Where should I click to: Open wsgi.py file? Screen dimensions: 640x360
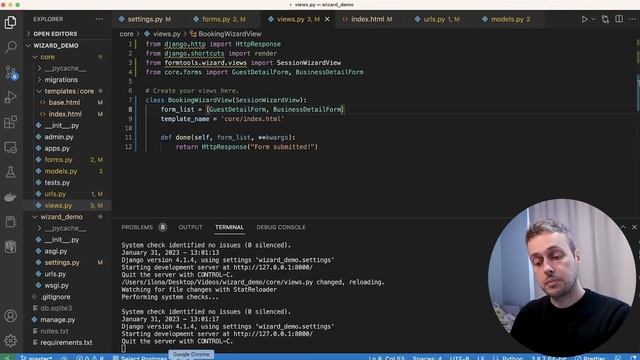pos(56,285)
